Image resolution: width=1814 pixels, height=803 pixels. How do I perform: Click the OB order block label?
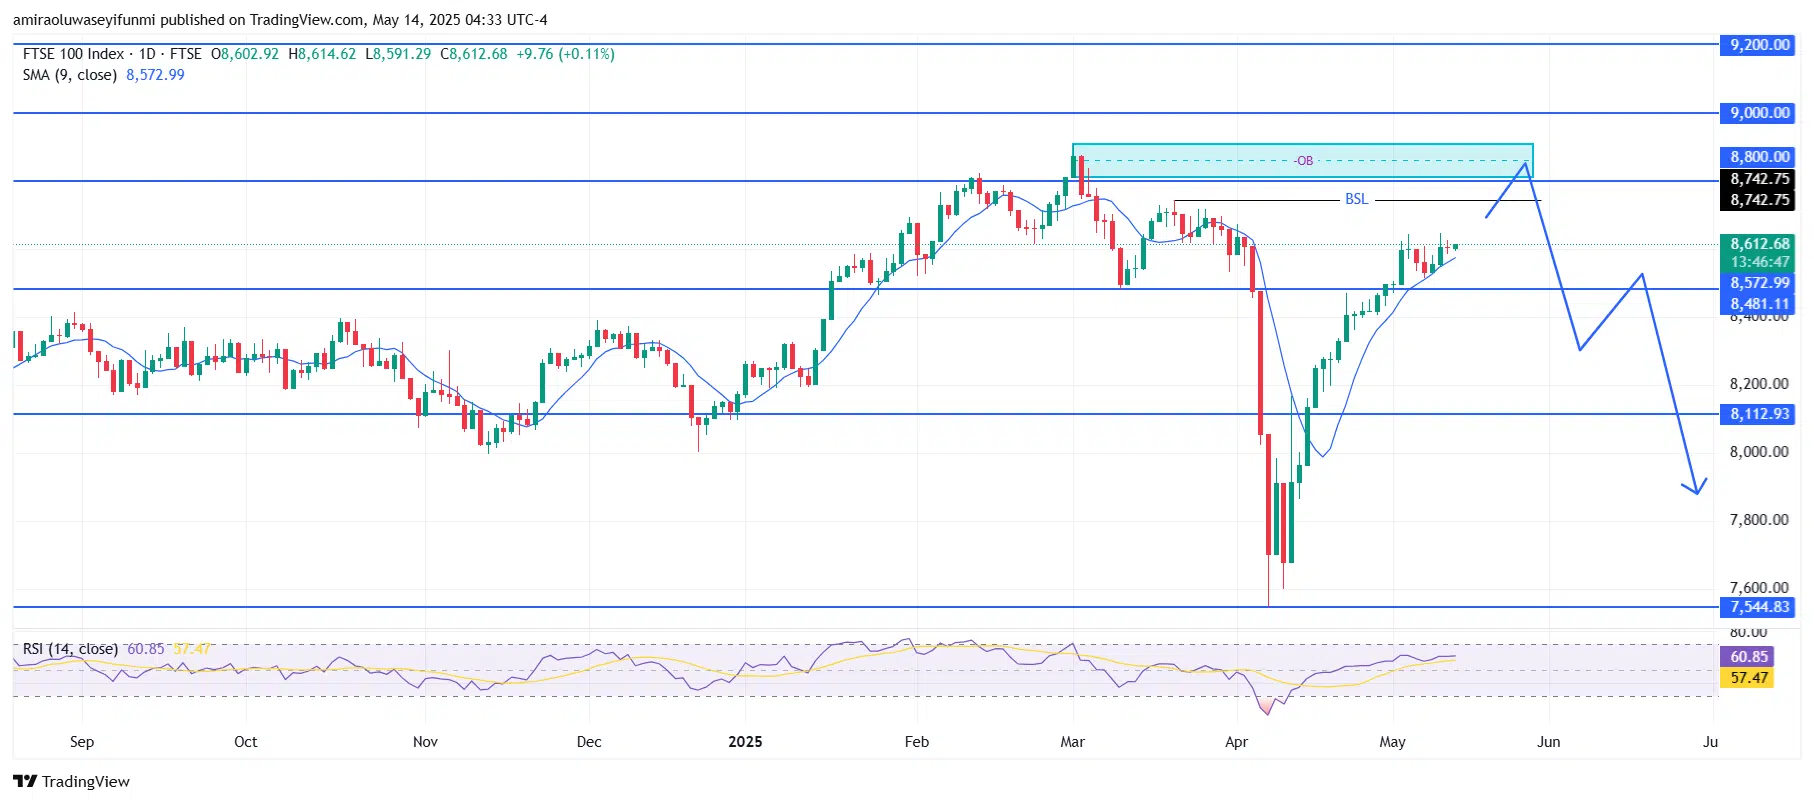pos(1303,161)
